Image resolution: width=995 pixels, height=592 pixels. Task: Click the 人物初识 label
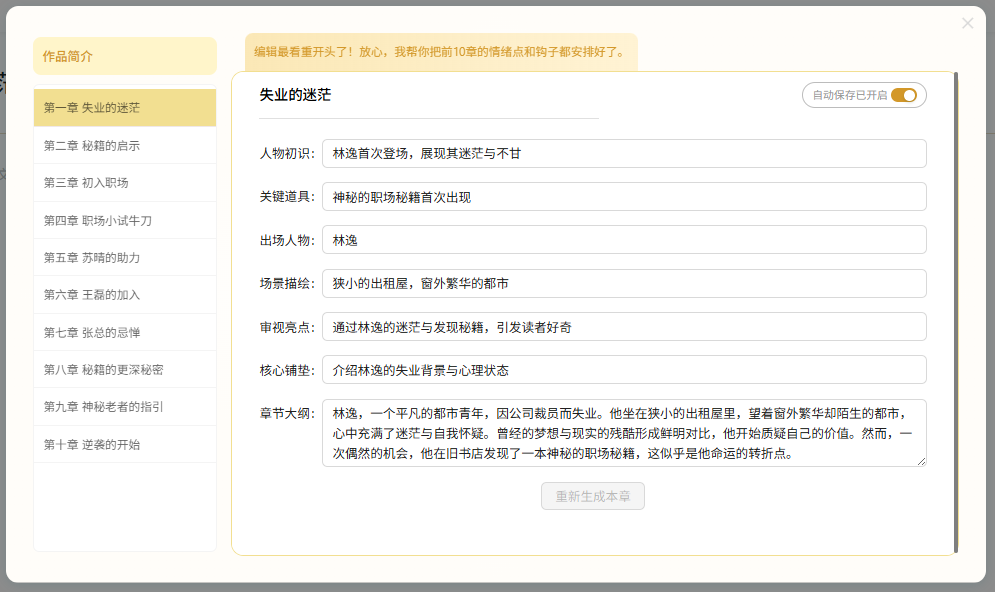287,154
